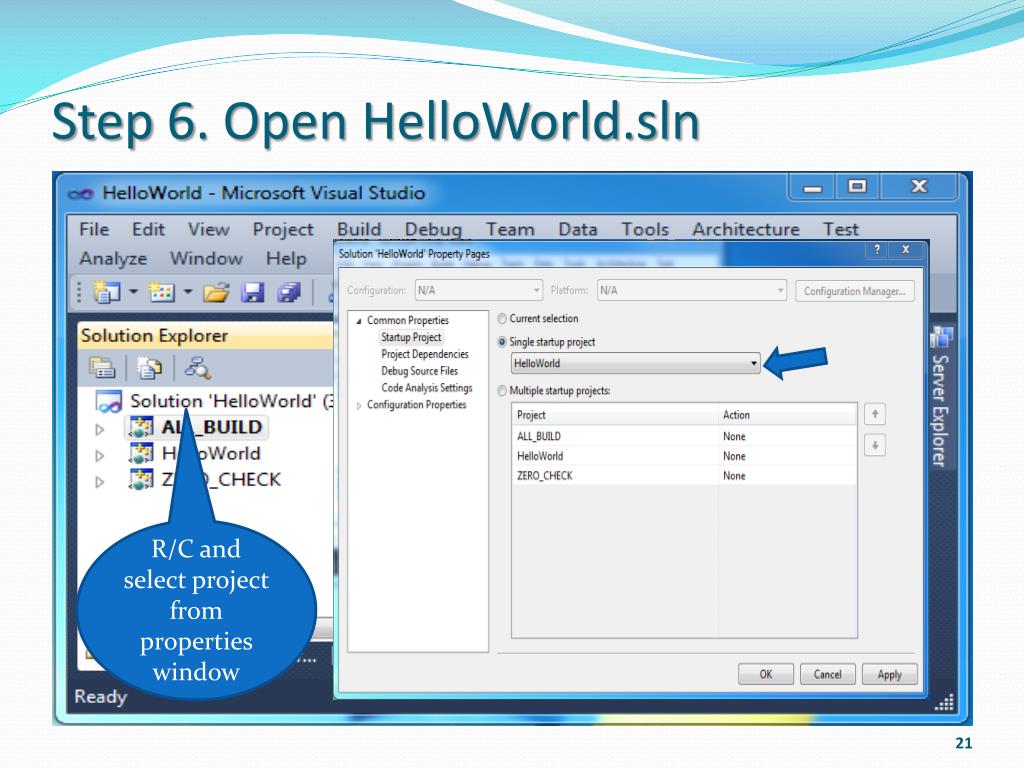Click the Cancel button
Viewport: 1024px width, 768px height.
[x=827, y=674]
